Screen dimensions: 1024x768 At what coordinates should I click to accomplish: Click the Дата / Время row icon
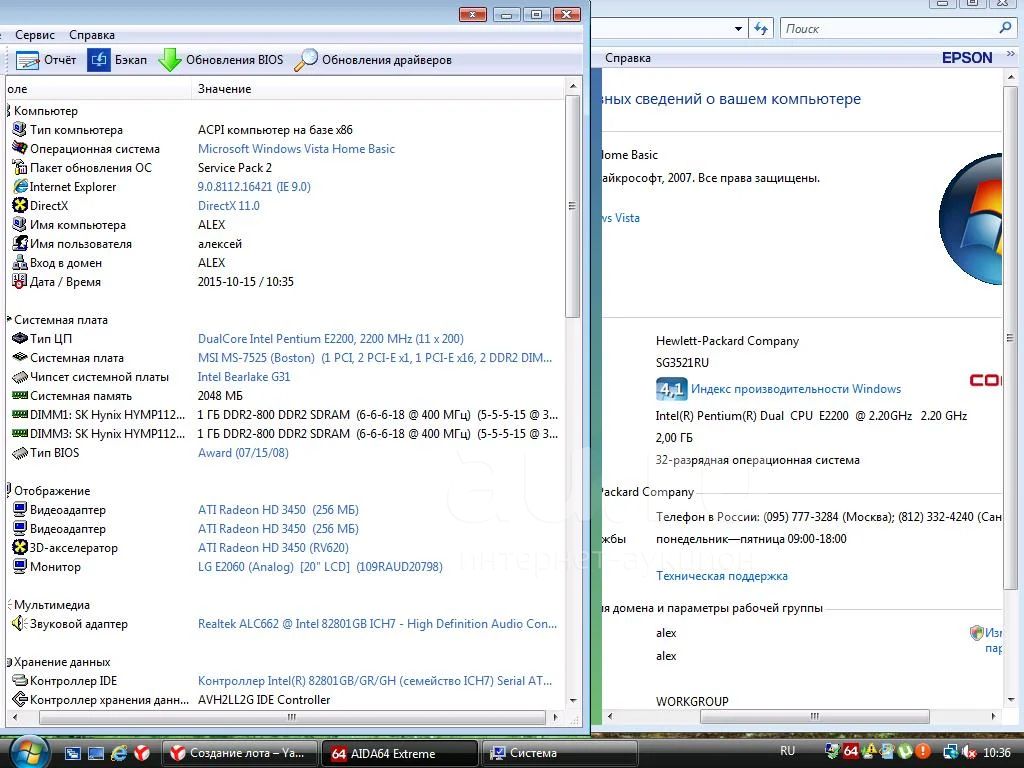(x=20, y=281)
